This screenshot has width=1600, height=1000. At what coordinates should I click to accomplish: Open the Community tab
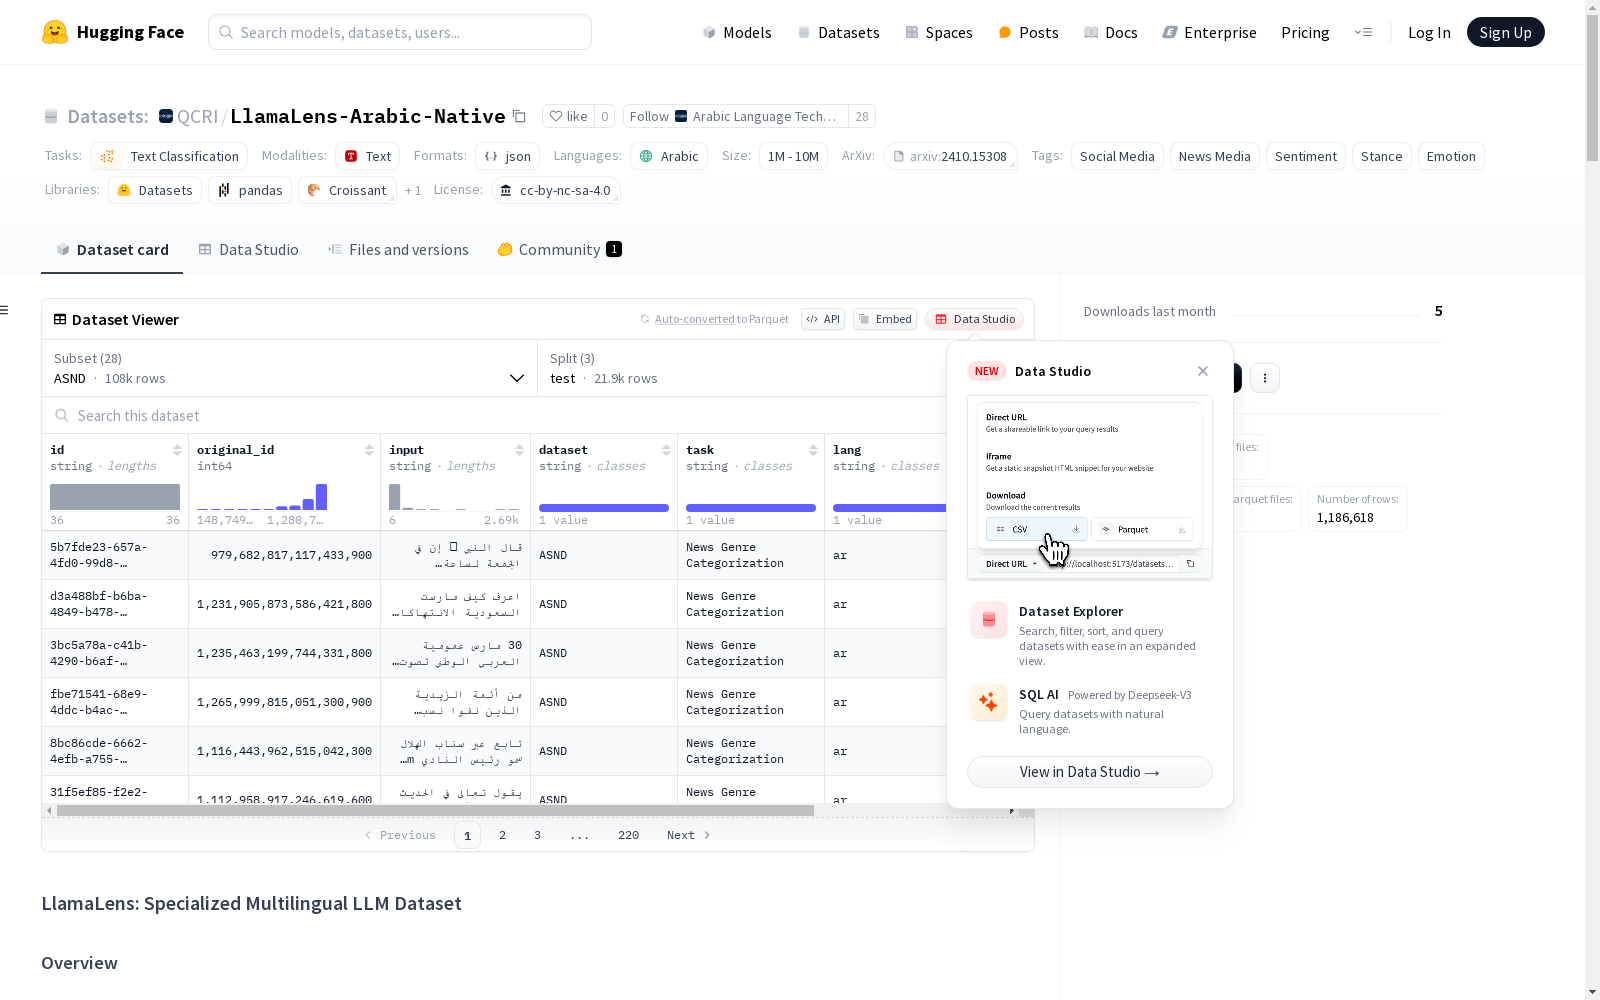pyautogui.click(x=559, y=250)
